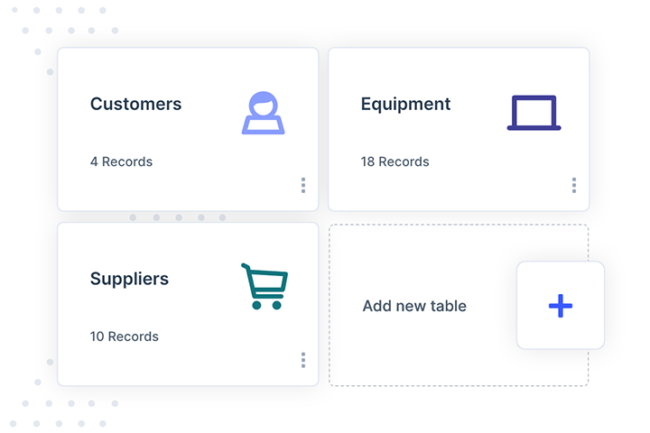Viewport: 650px width, 433px height.
Task: Click the '4 Records' count text
Action: (x=121, y=161)
